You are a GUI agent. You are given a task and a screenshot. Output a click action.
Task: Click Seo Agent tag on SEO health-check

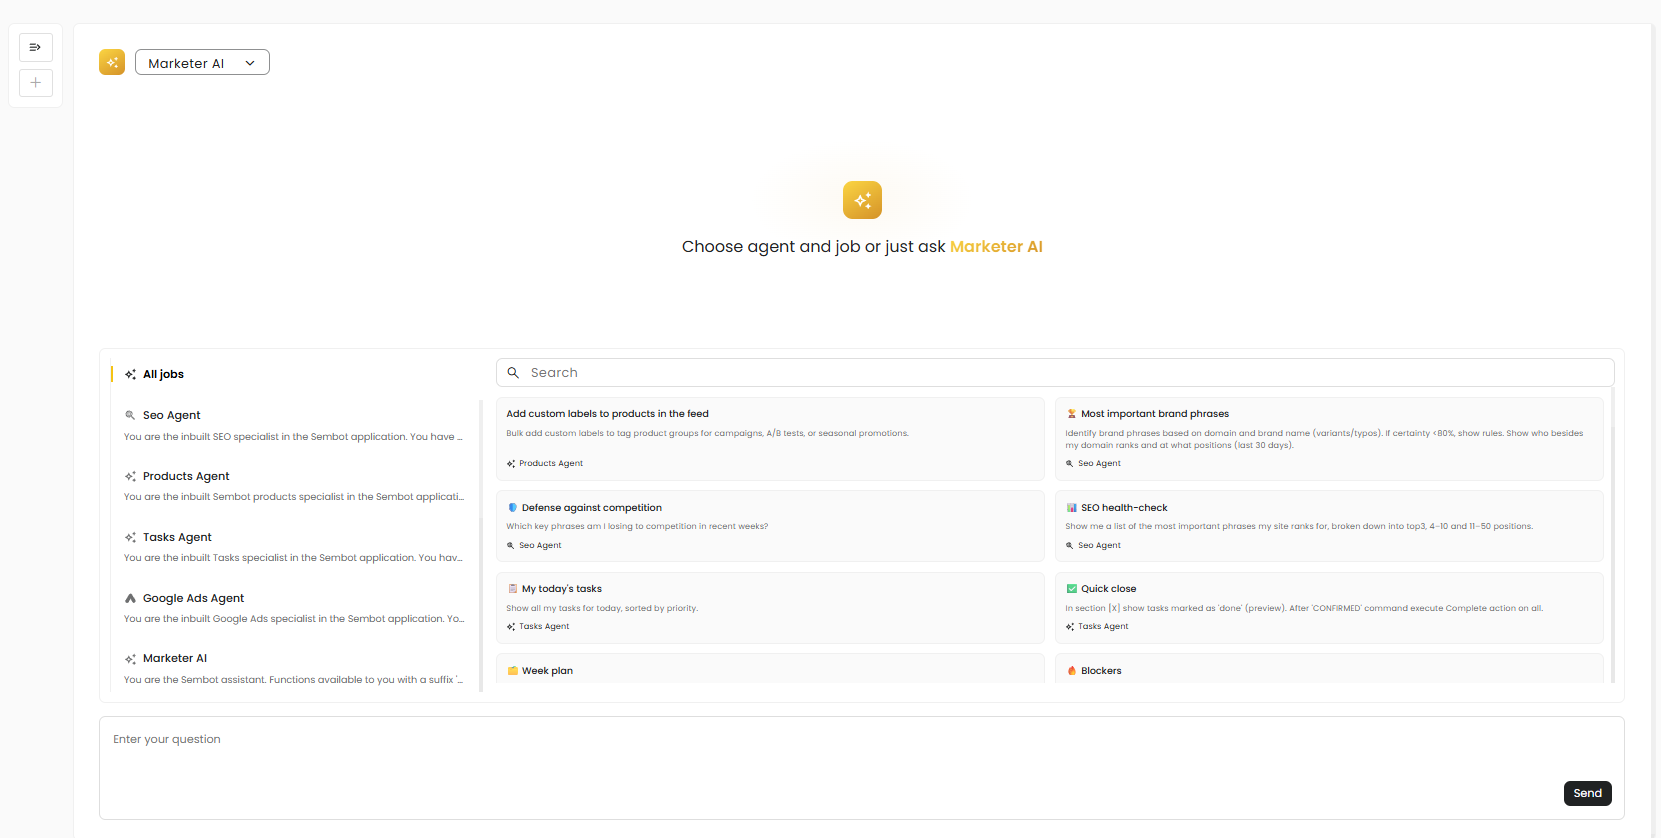[x=1093, y=545]
